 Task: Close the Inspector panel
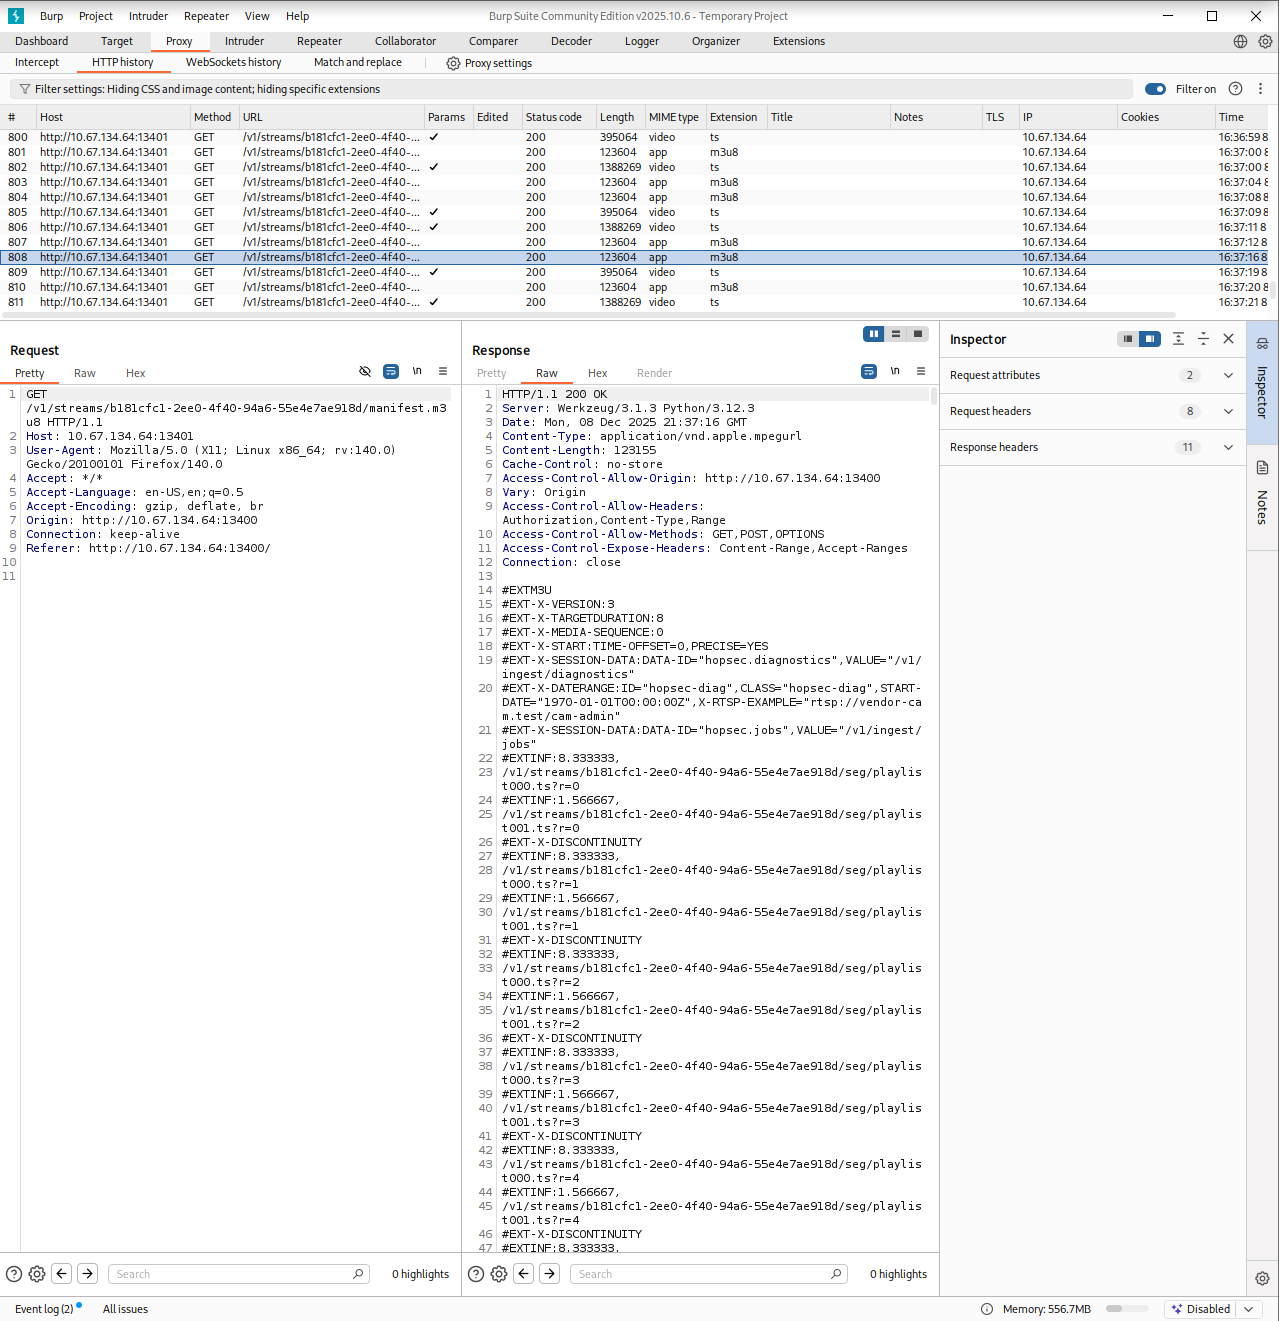pyautogui.click(x=1228, y=339)
